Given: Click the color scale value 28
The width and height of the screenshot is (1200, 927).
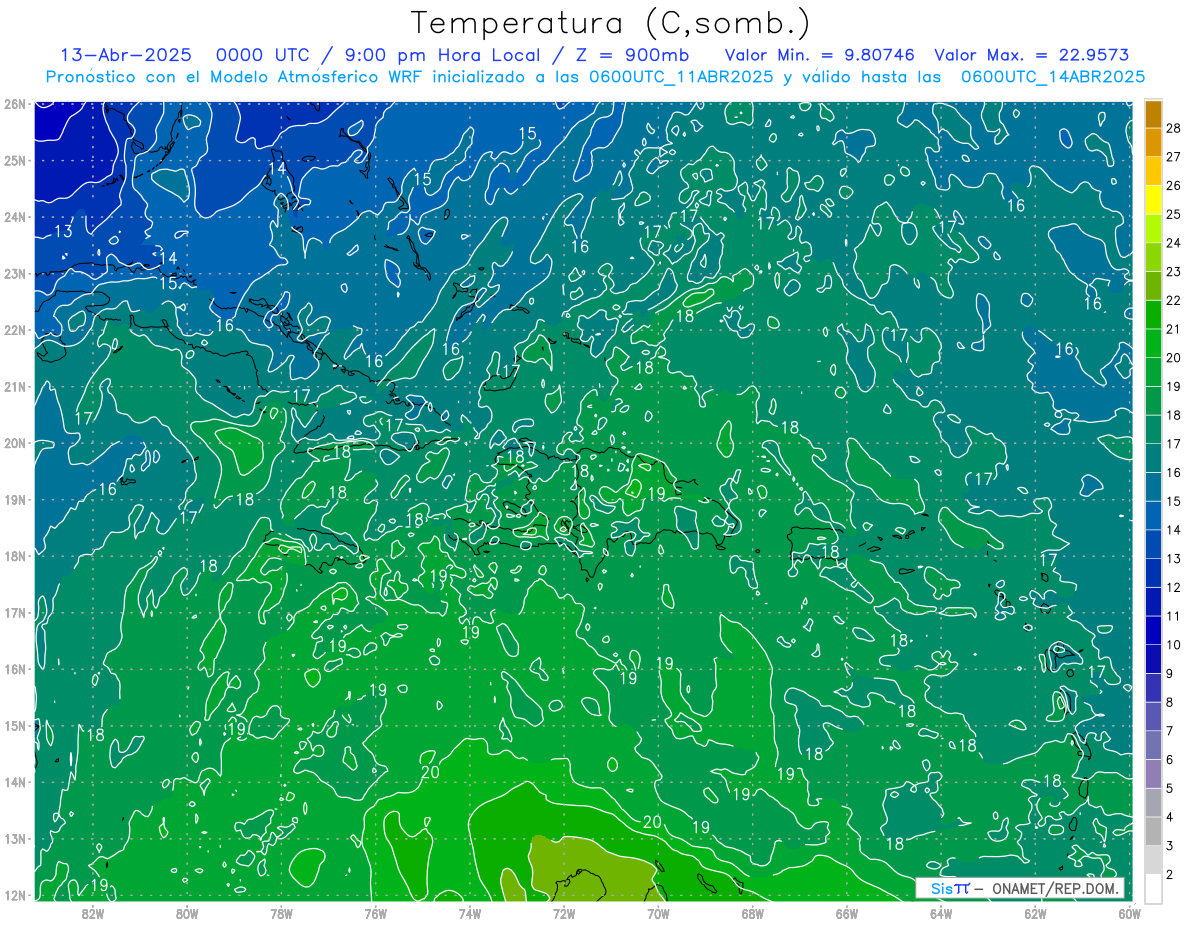Looking at the screenshot, I should pos(1173,128).
